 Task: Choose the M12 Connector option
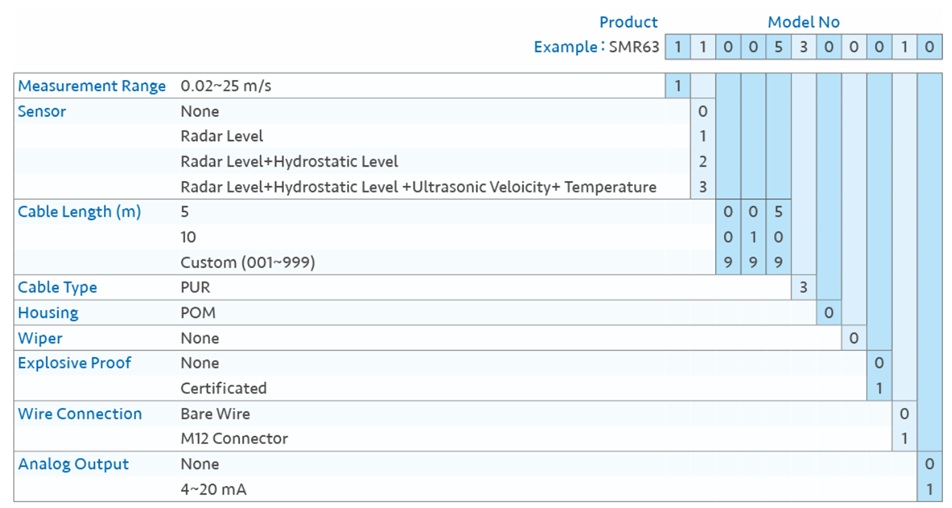point(234,438)
